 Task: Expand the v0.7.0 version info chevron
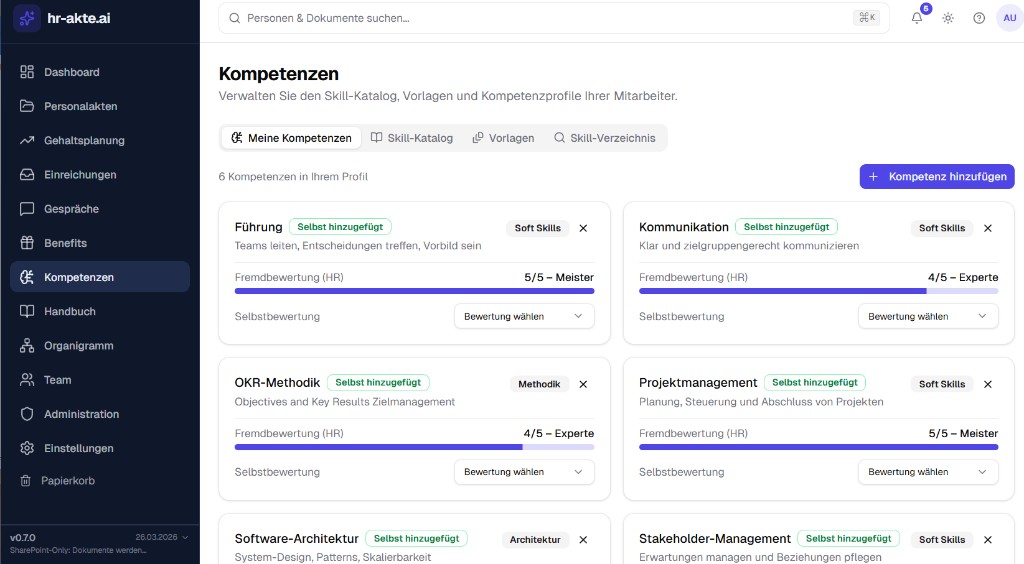(184, 537)
